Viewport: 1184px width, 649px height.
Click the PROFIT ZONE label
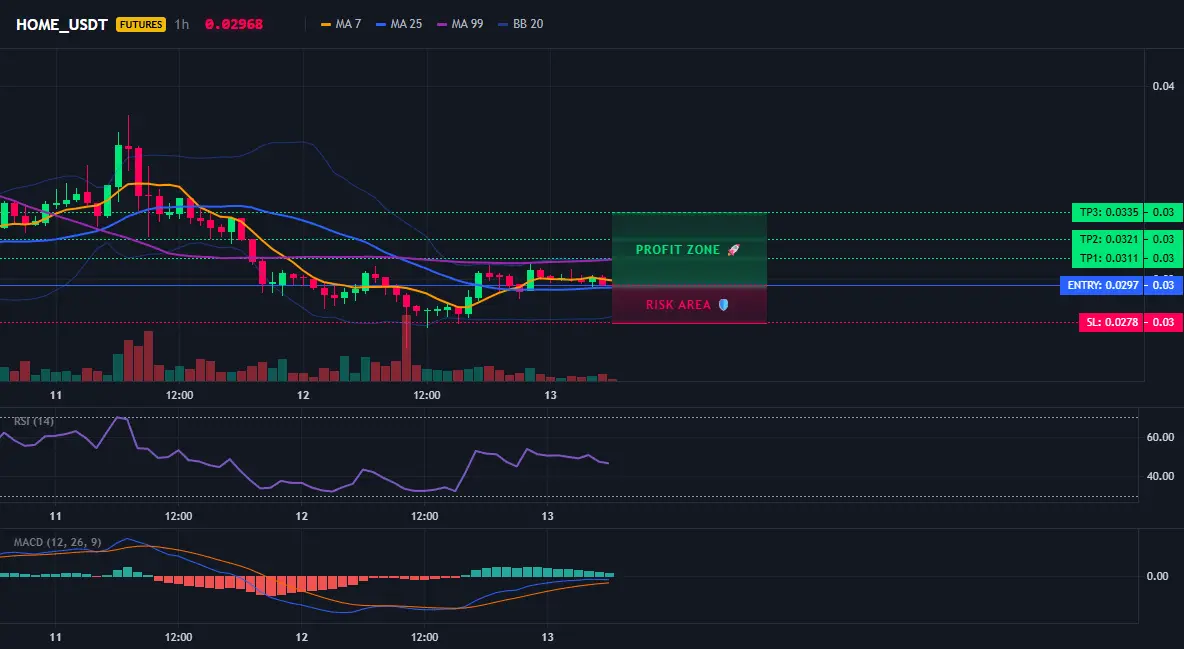click(678, 250)
